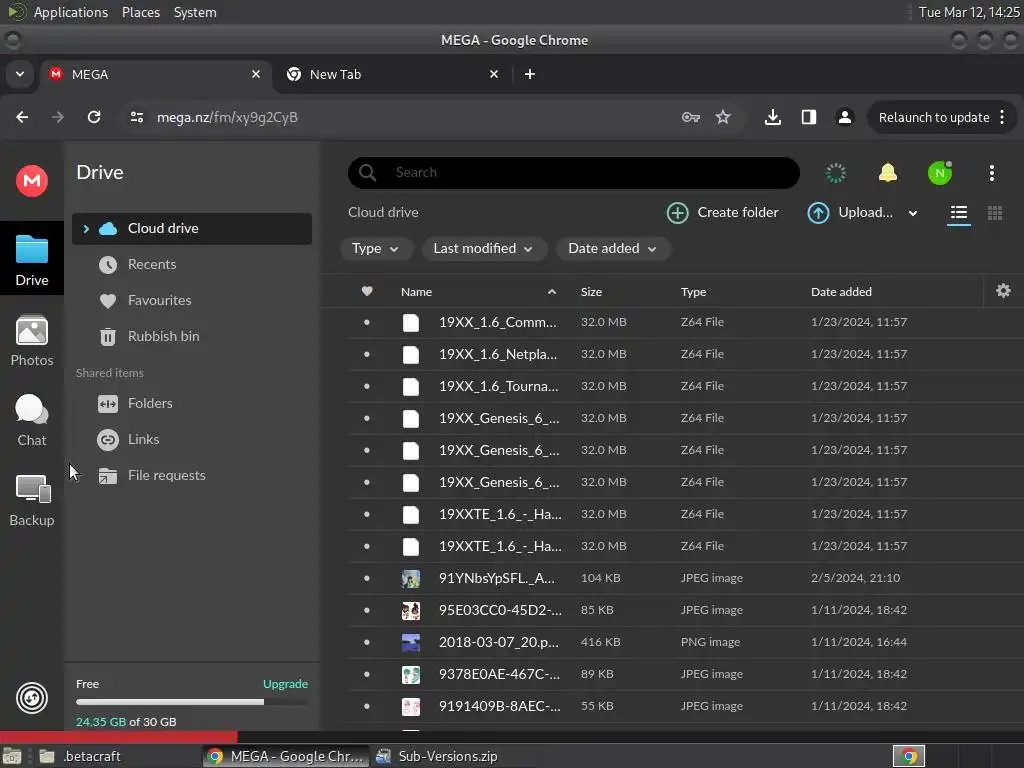The height and width of the screenshot is (768, 1024).
Task: Open the Photos section in sidebar
Action: click(31, 340)
